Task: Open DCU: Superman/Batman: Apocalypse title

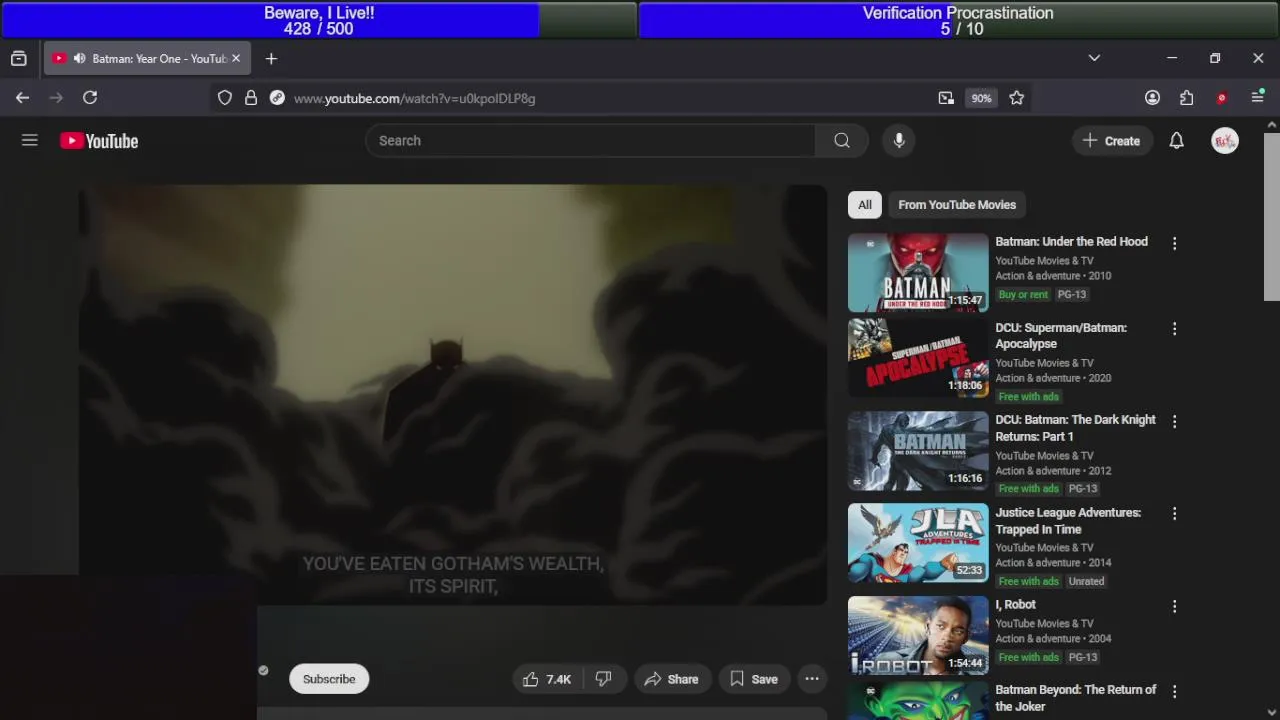Action: coord(1061,336)
